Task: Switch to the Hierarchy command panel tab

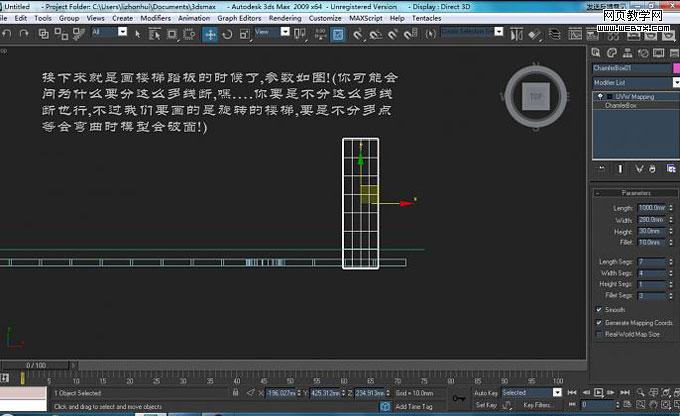Action: (627, 53)
